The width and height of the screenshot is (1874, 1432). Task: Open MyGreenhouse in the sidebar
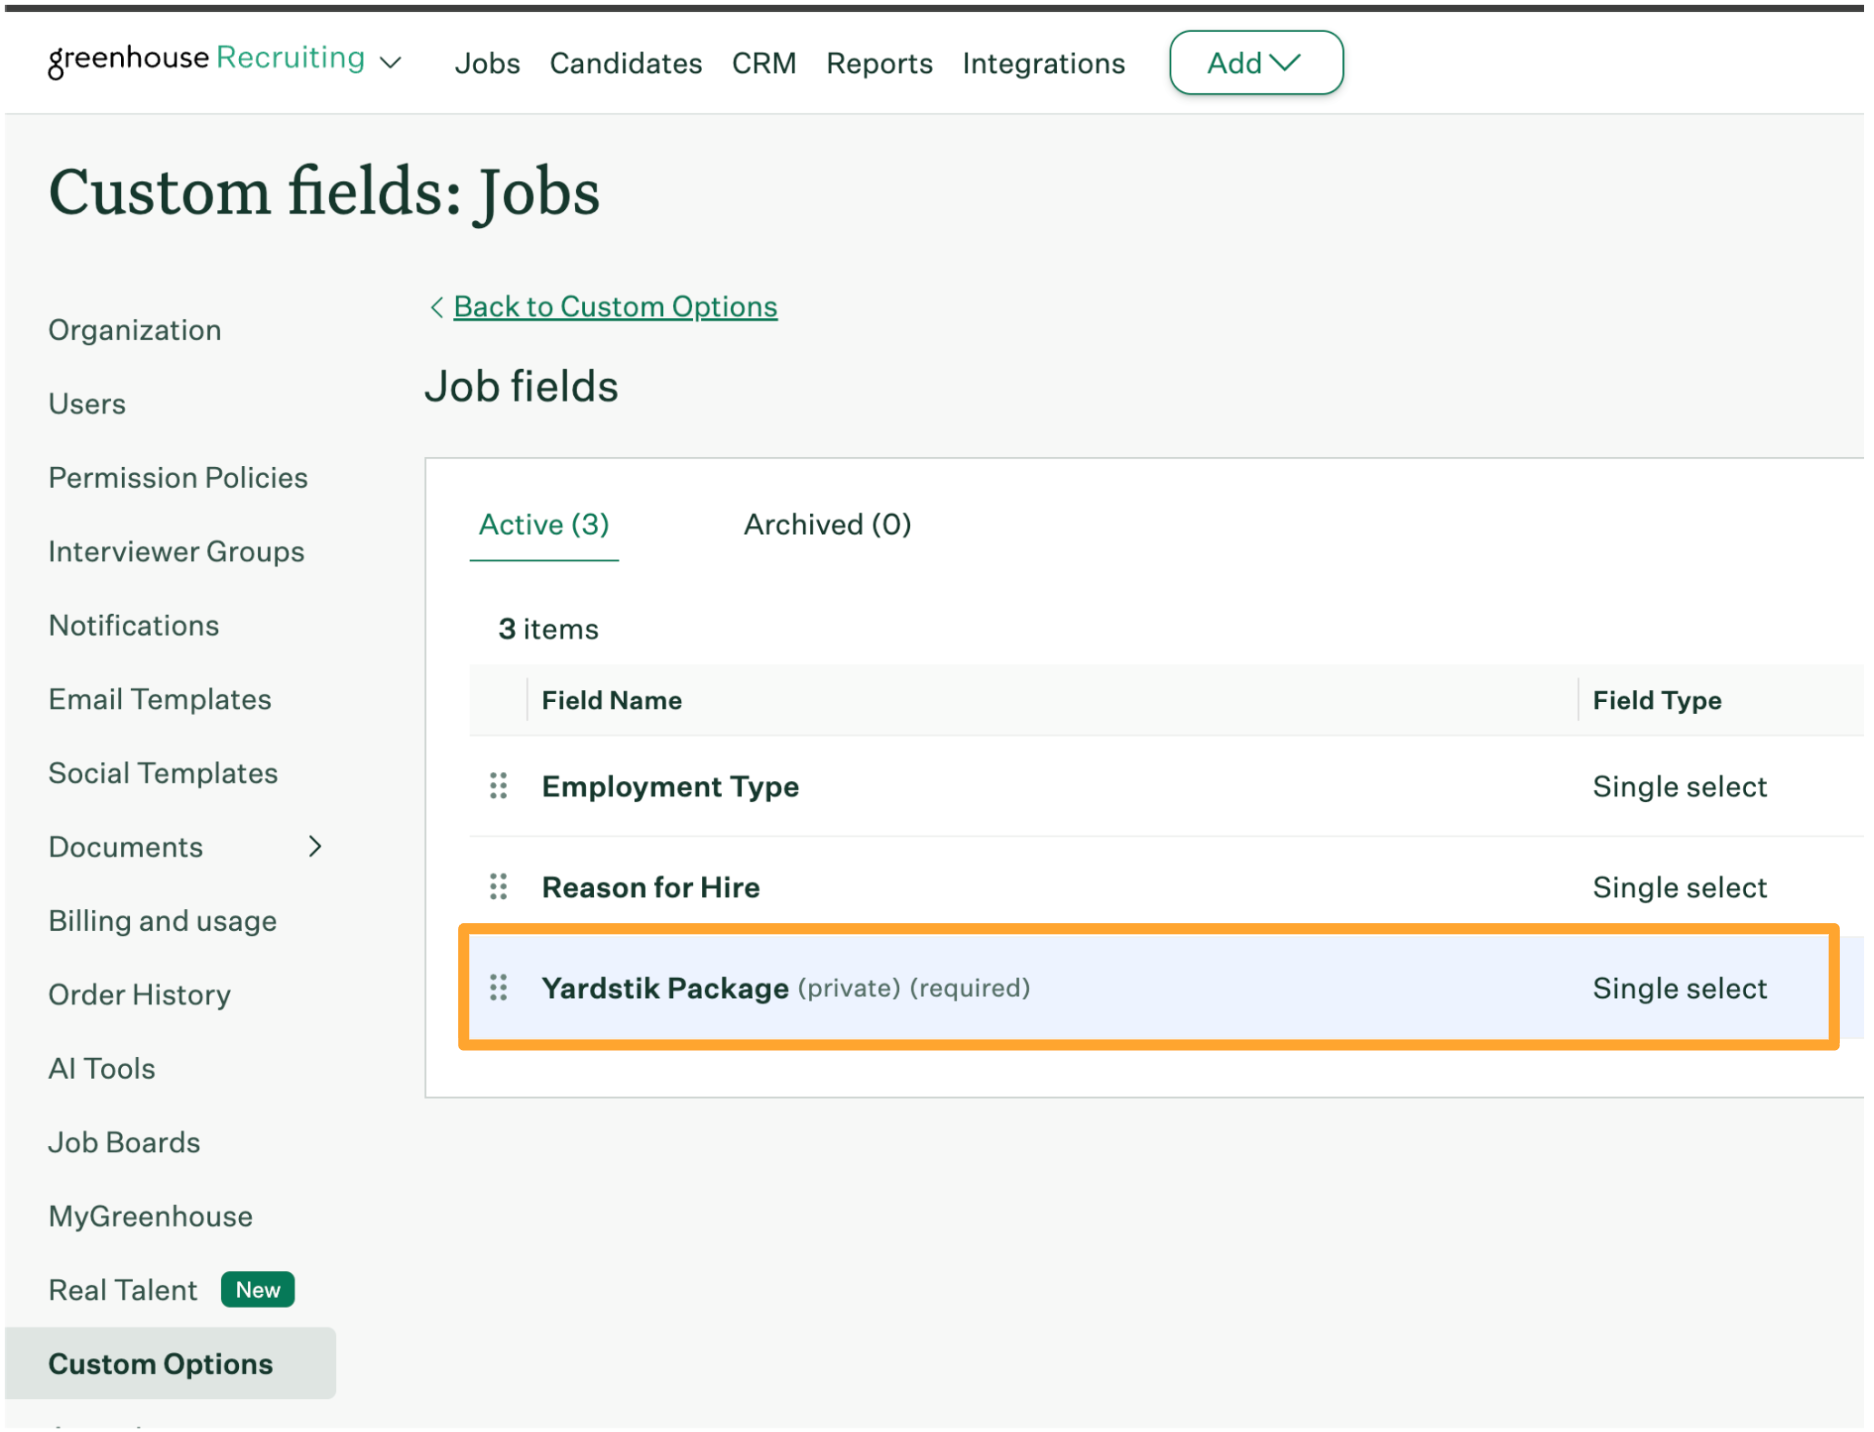pos(151,1218)
